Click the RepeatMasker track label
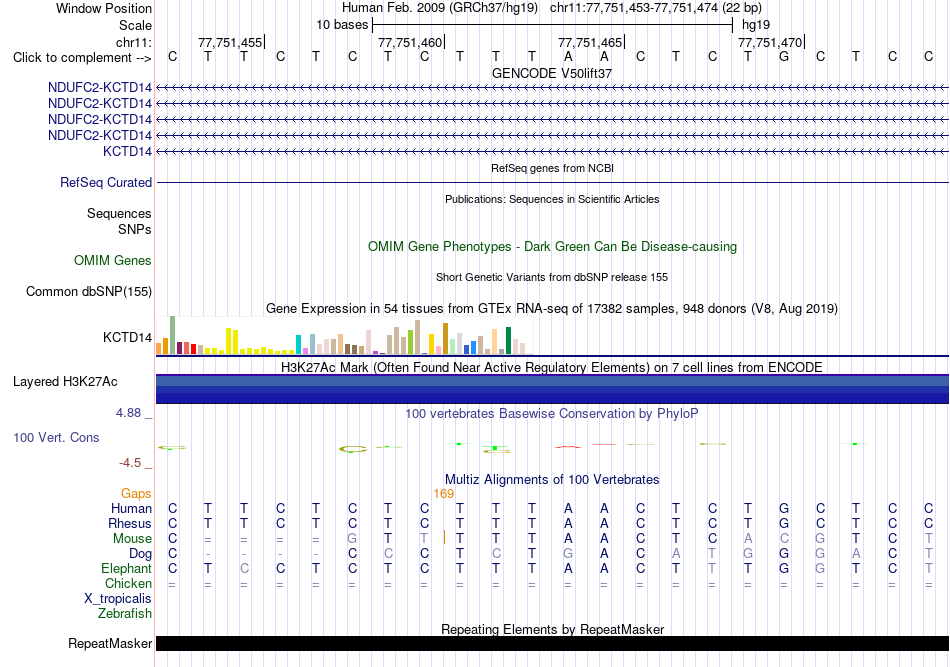 pyautogui.click(x=110, y=643)
